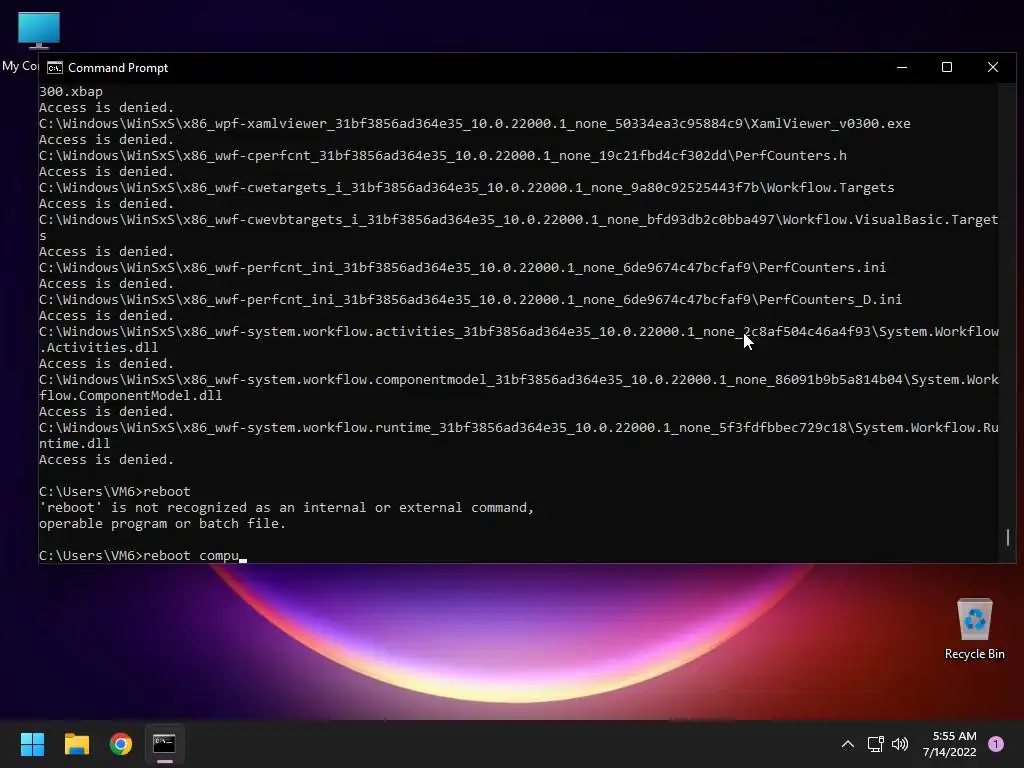Minimize the Command Prompt window
This screenshot has width=1024, height=768.
pyautogui.click(x=902, y=67)
